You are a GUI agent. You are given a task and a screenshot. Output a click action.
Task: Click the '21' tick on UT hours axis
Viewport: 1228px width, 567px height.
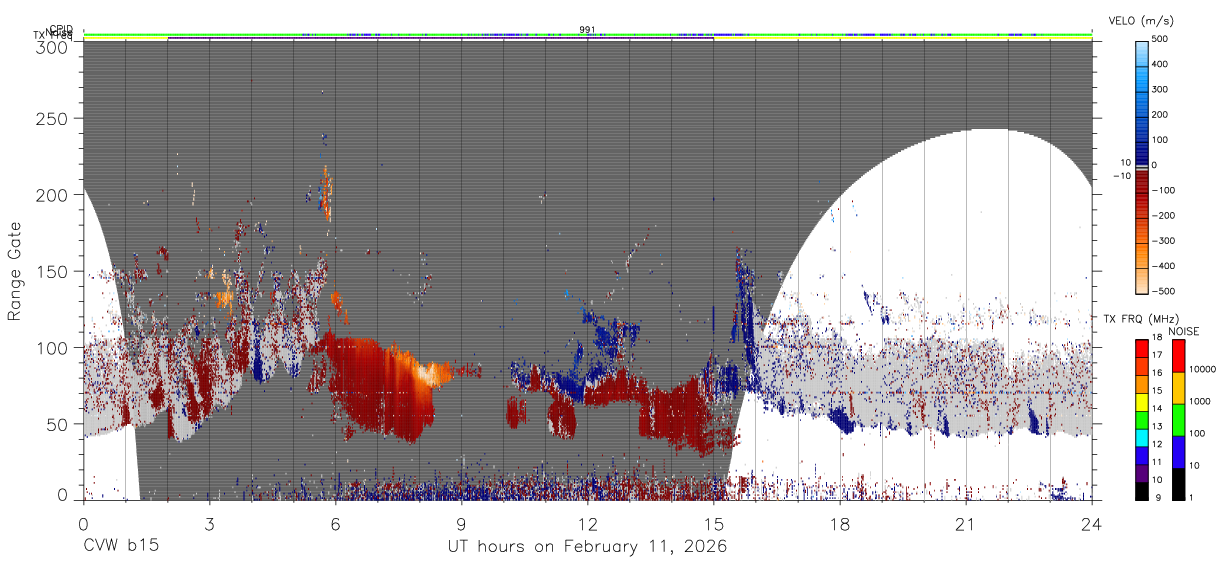[x=965, y=523]
